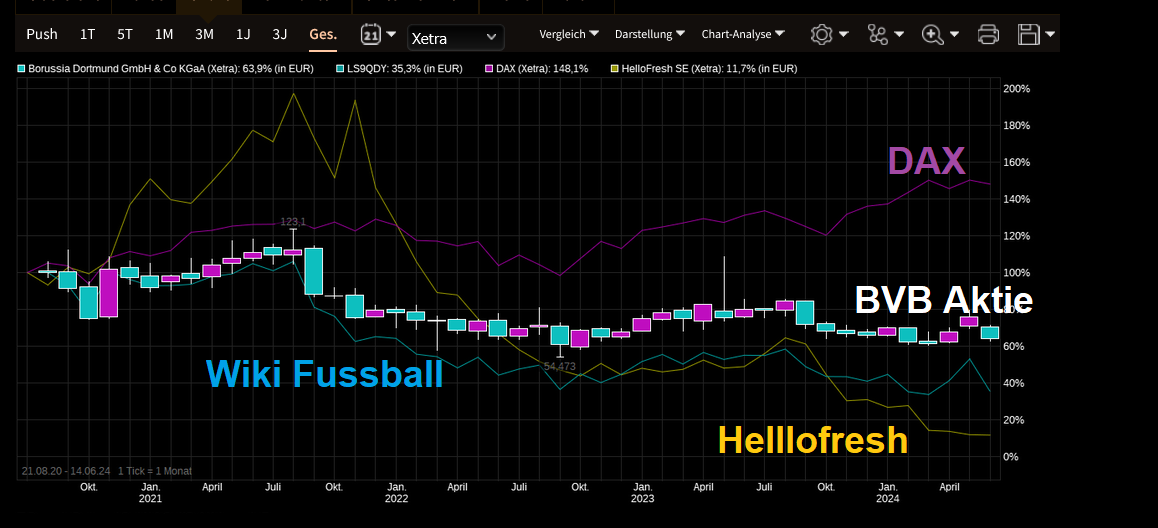Select the Ges. full time range tab

tap(323, 34)
